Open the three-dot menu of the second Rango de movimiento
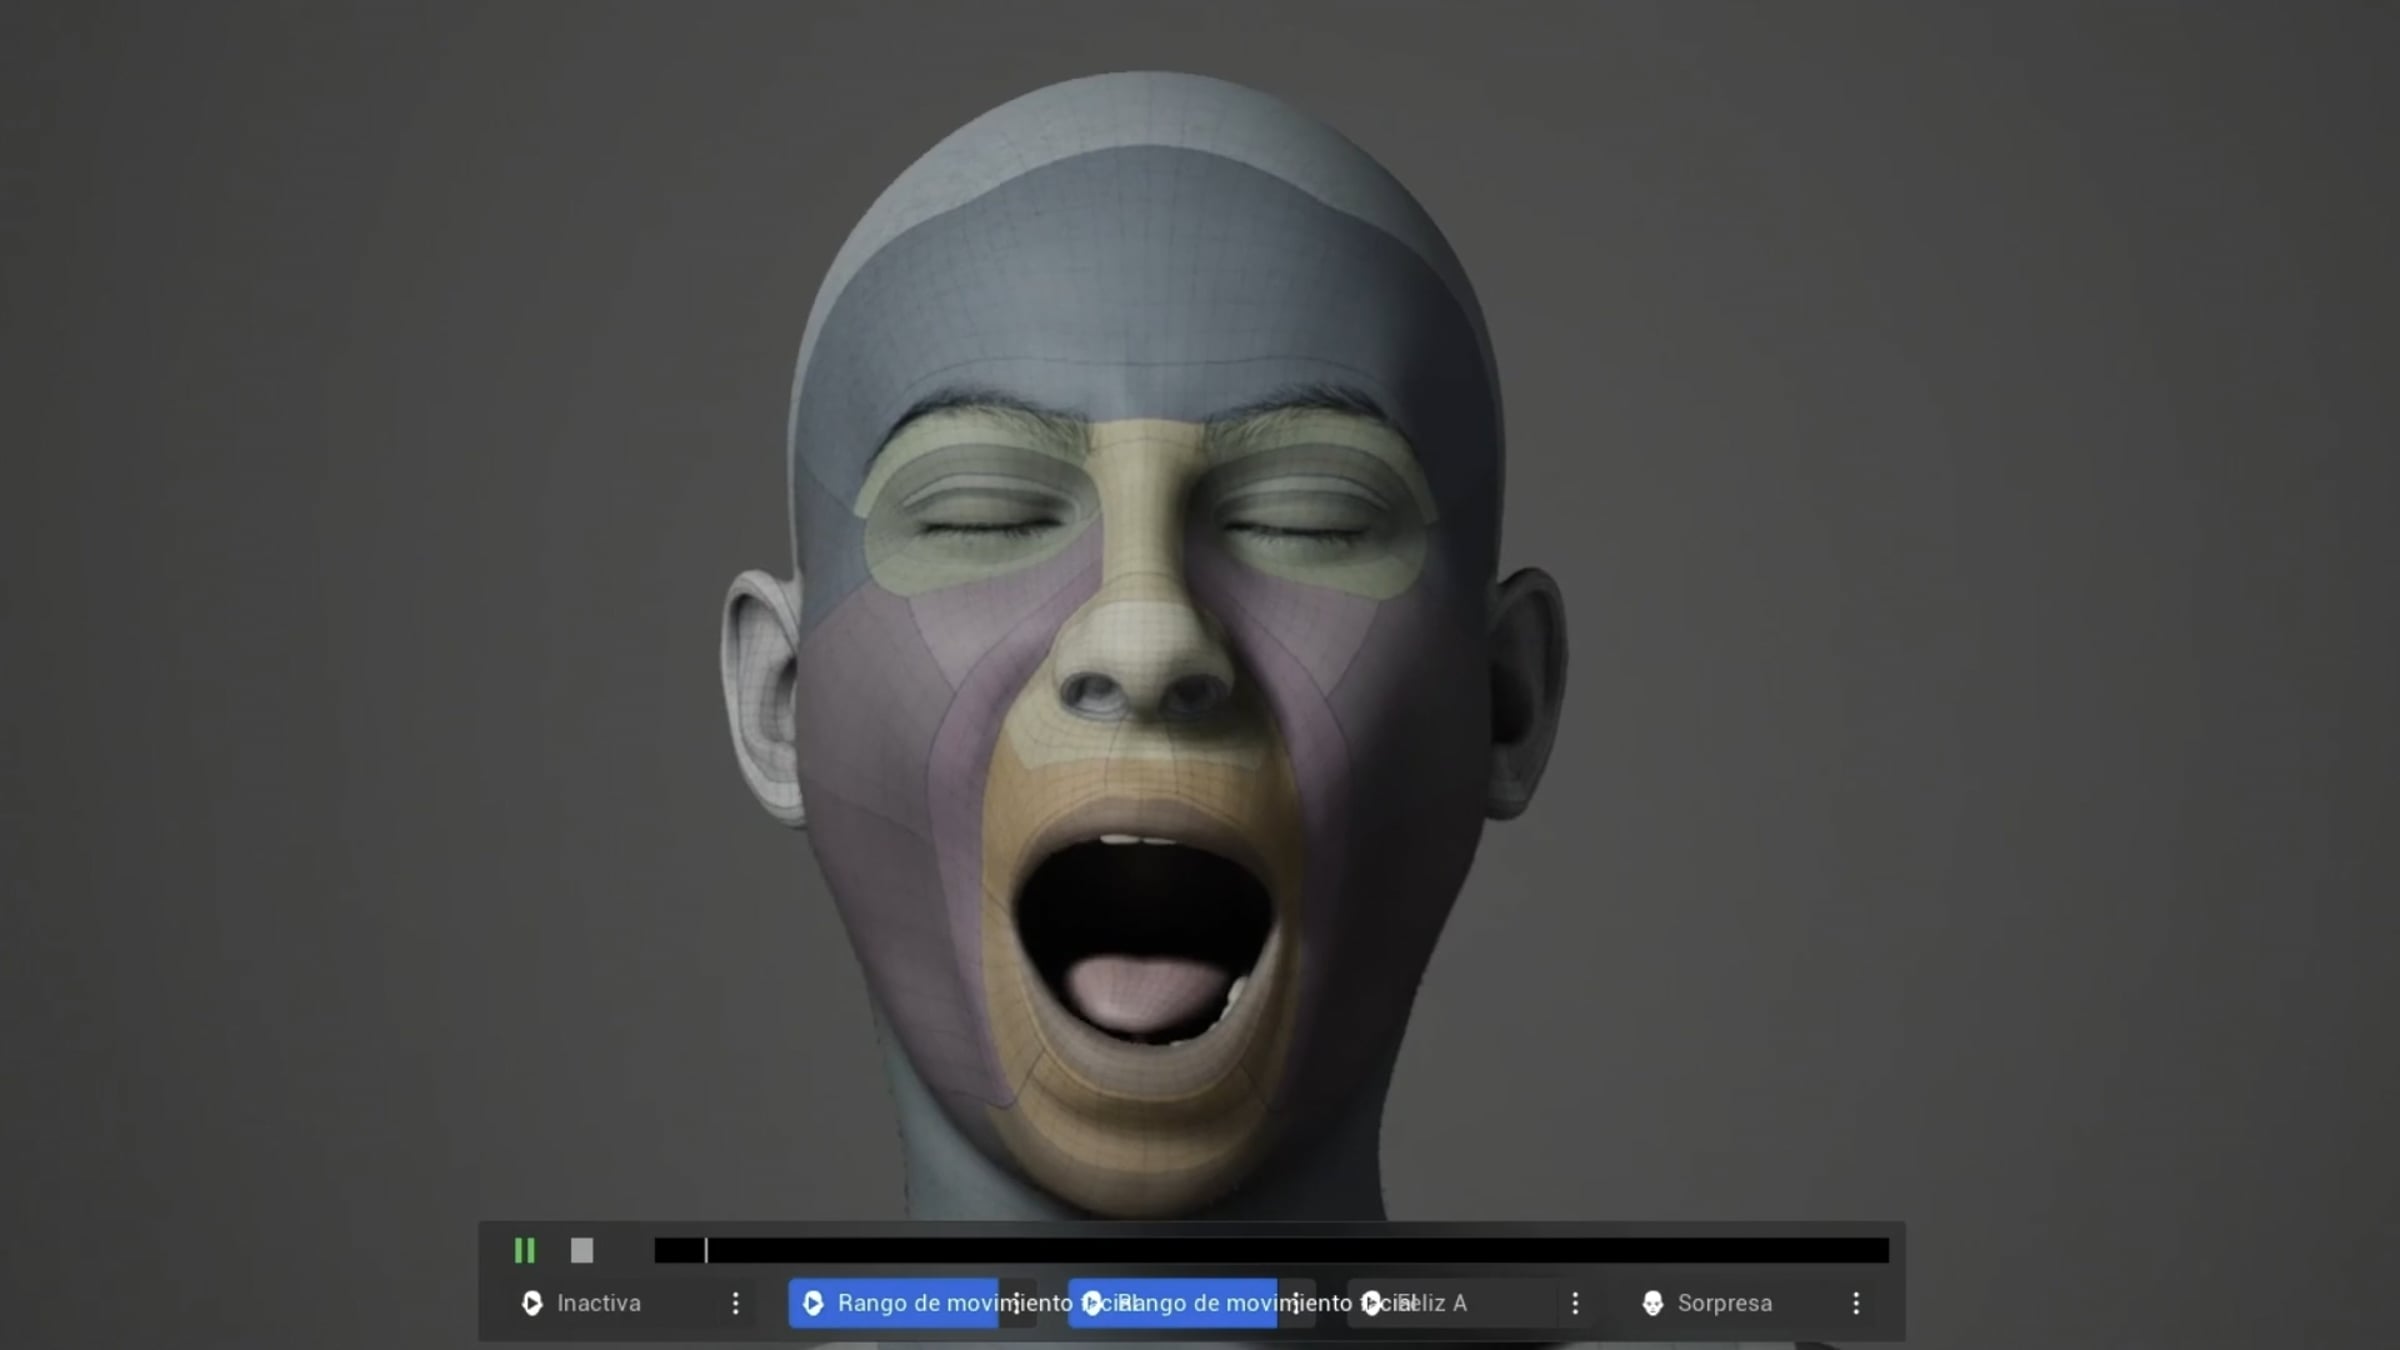Image resolution: width=2400 pixels, height=1350 pixels. click(1296, 1303)
